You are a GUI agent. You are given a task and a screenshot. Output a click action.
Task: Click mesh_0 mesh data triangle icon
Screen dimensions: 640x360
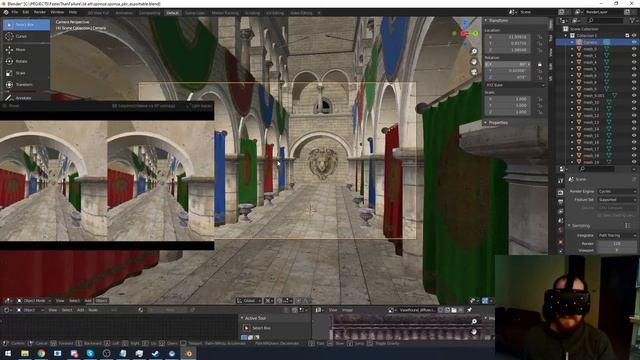click(607, 49)
